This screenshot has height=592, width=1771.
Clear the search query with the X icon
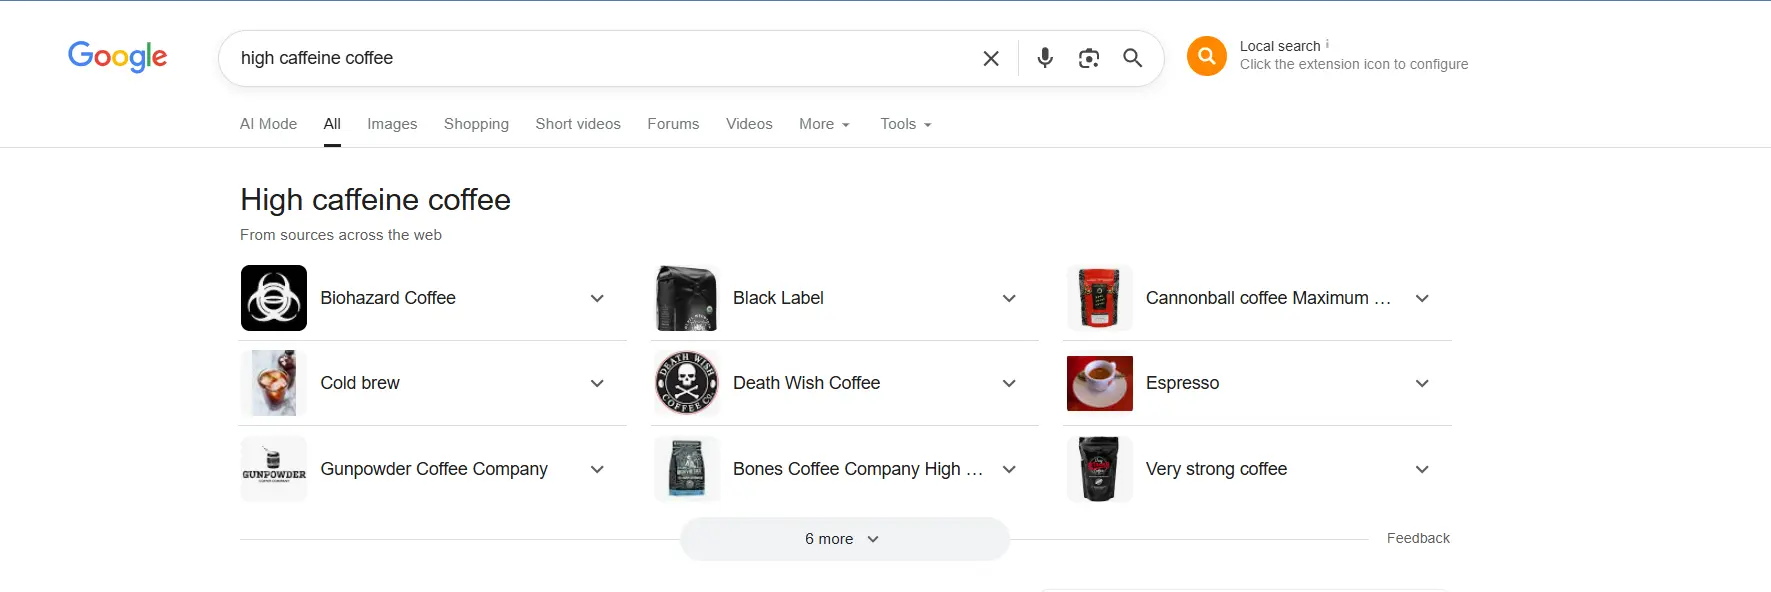point(990,58)
